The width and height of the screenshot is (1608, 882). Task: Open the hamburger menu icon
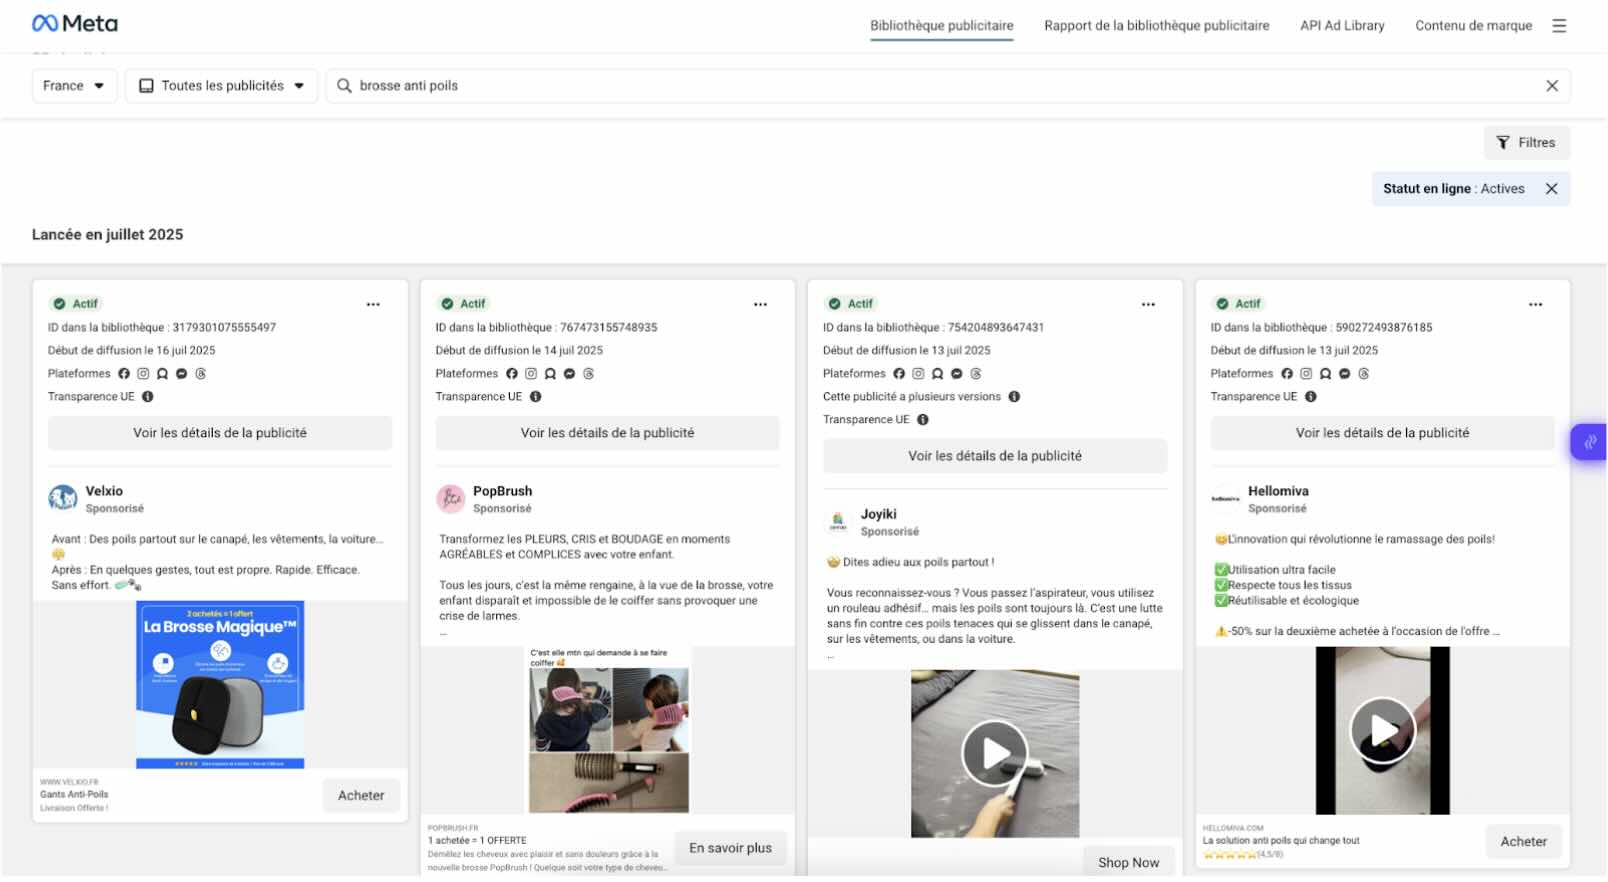(x=1559, y=26)
